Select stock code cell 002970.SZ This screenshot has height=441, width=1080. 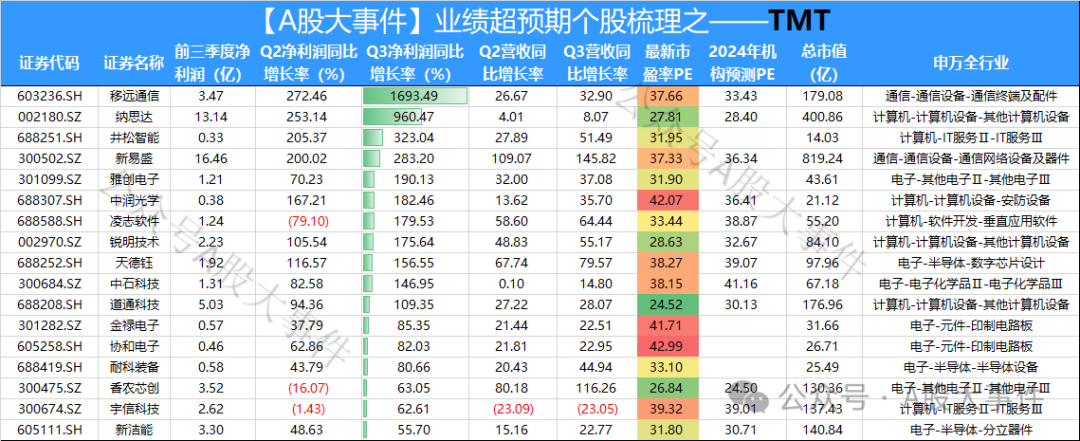[x=49, y=242]
